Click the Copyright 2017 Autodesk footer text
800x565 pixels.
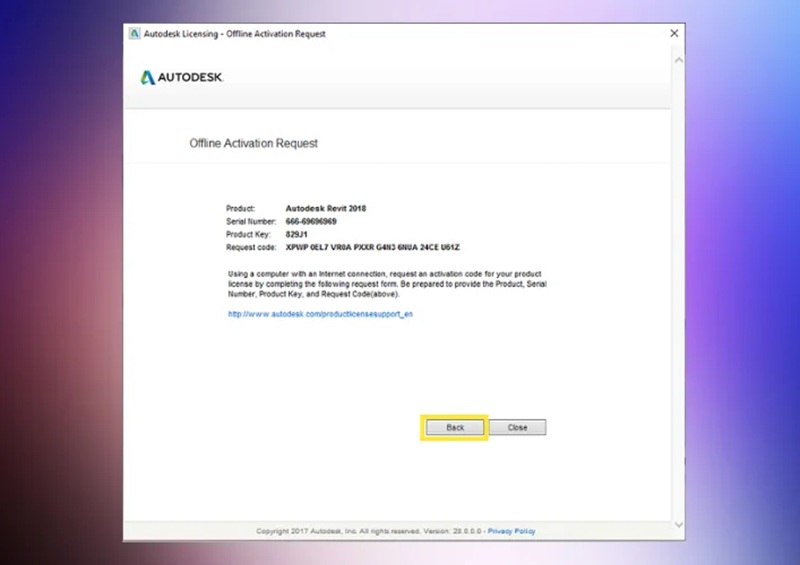click(x=368, y=531)
